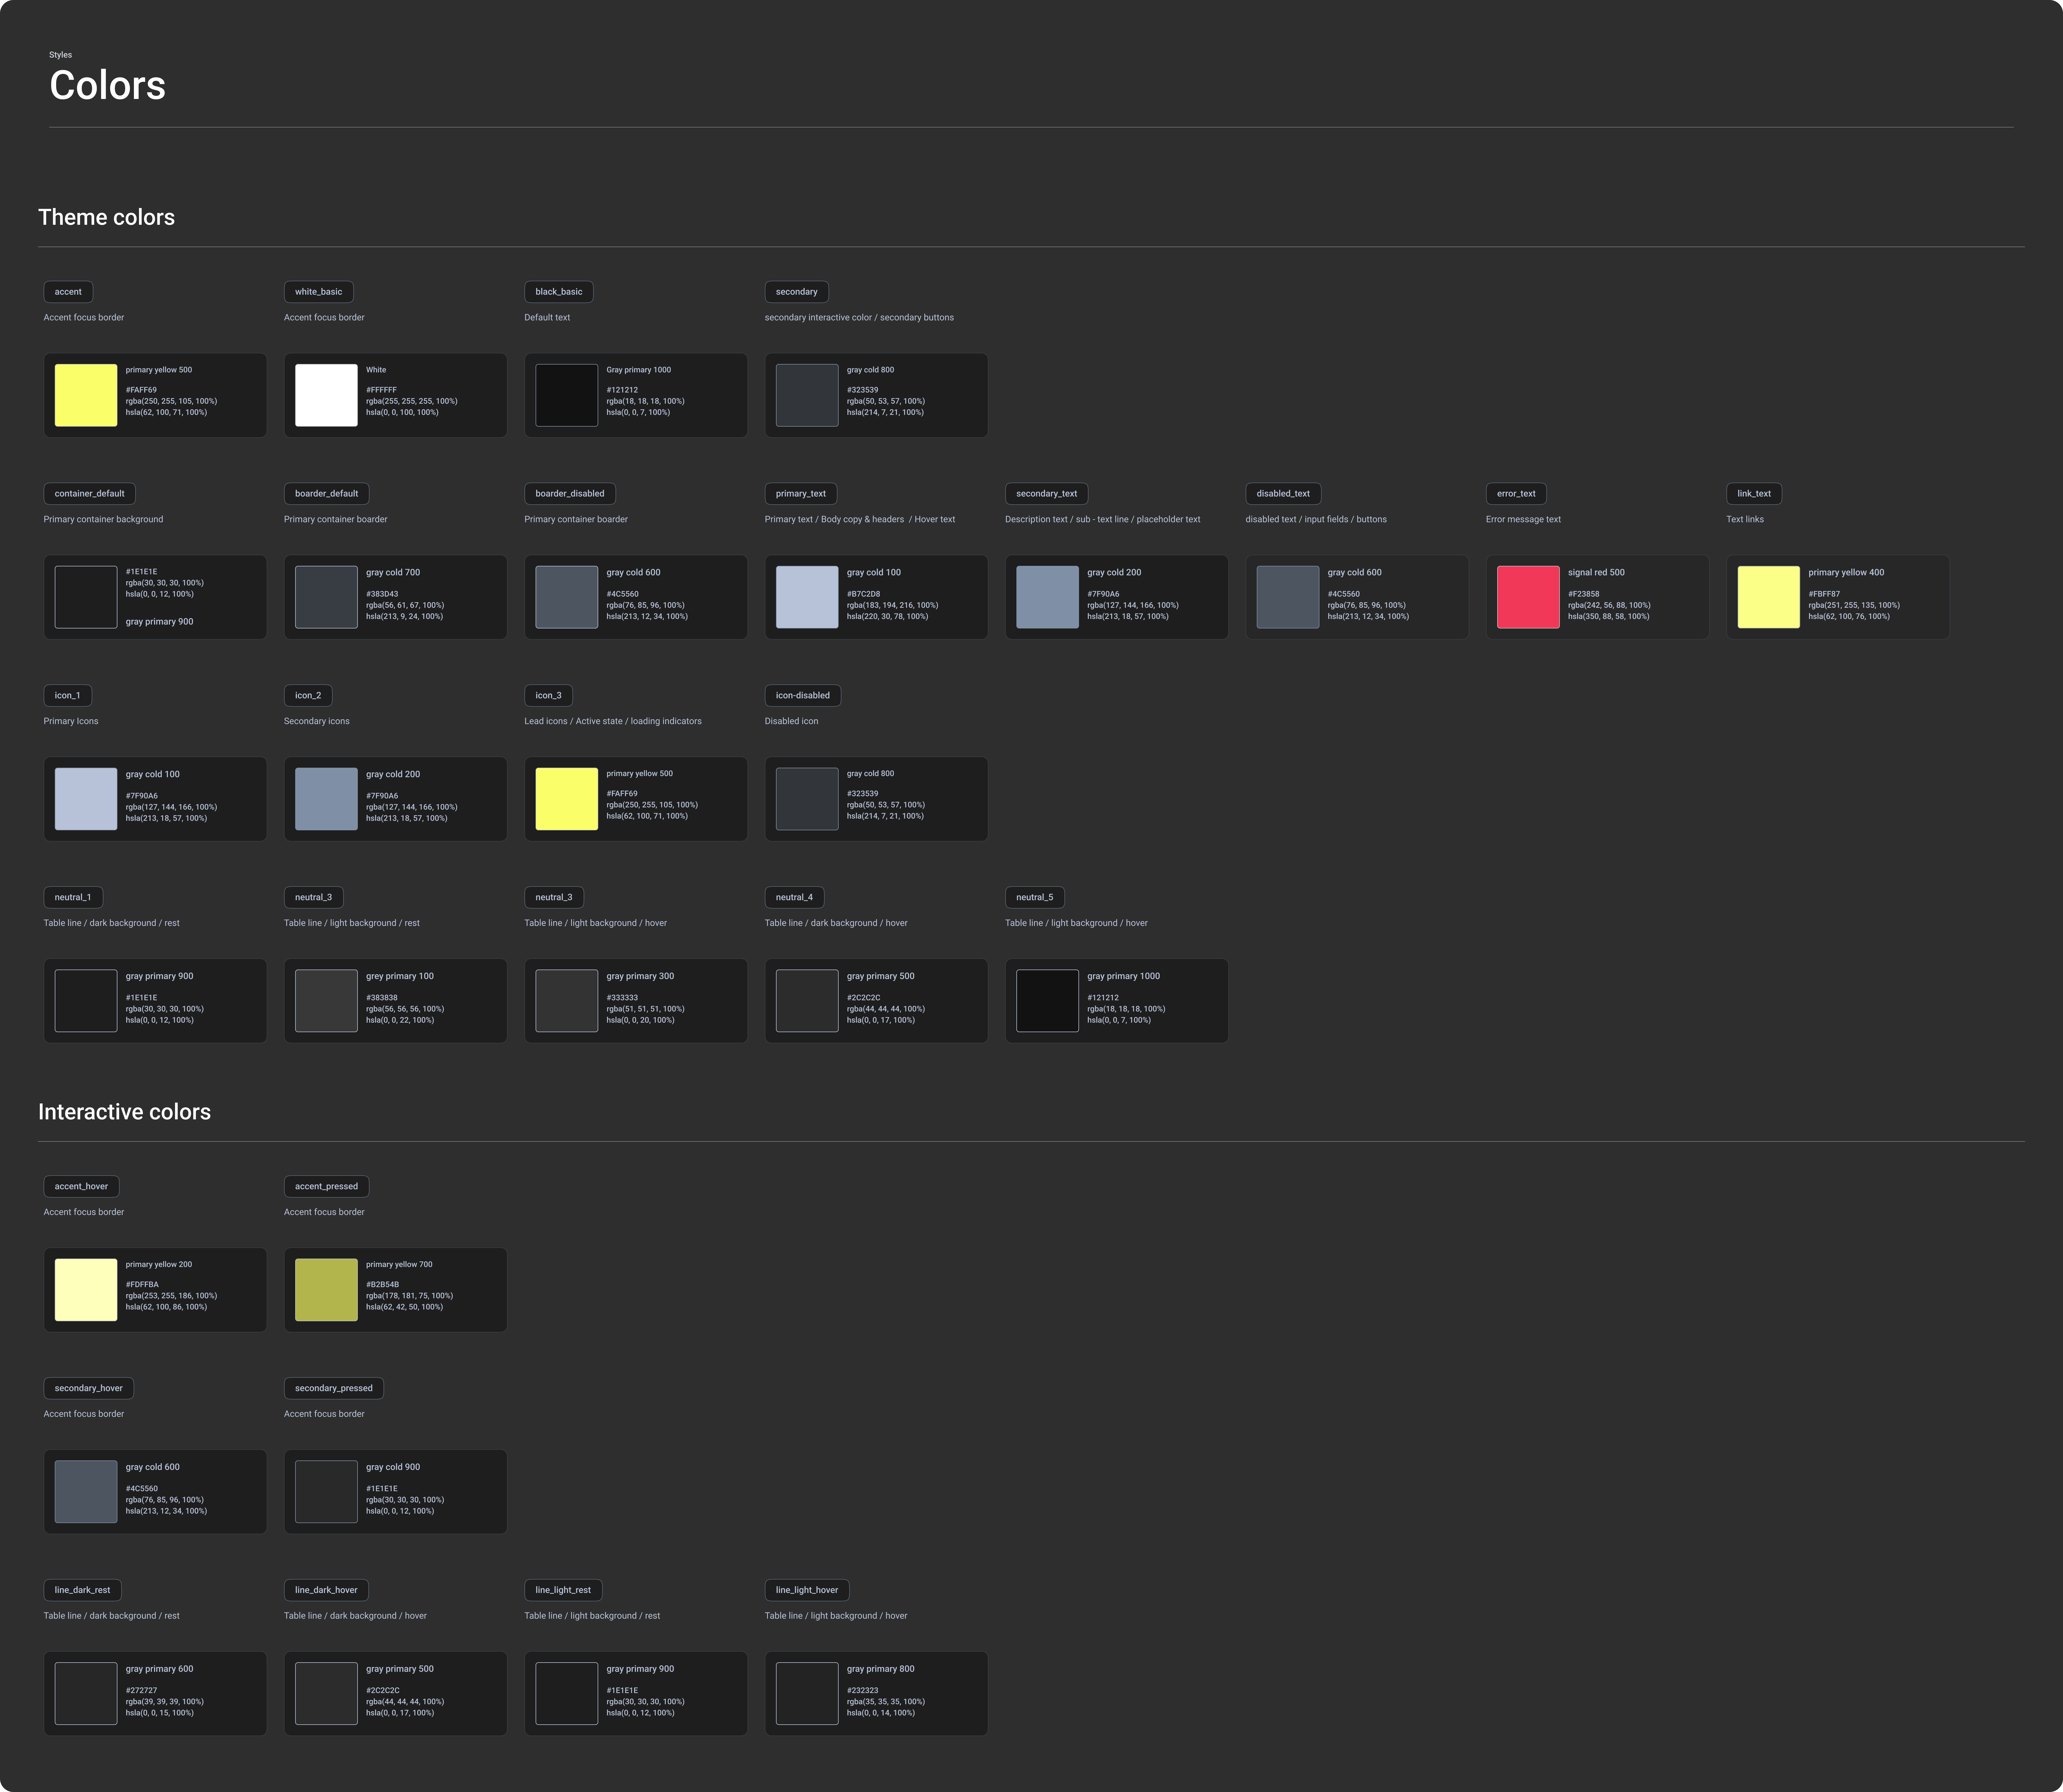The image size is (2063, 1792).
Task: Select the 'Default text' description
Action: point(547,318)
